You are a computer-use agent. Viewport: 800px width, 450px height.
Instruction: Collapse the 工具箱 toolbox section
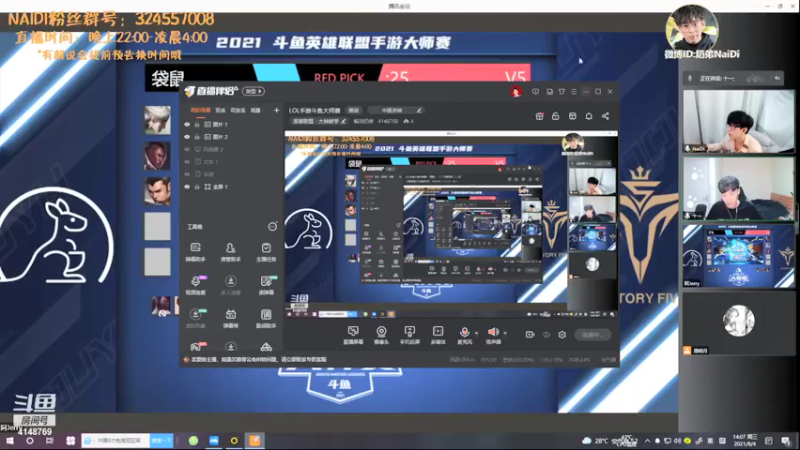pyautogui.click(x=272, y=227)
